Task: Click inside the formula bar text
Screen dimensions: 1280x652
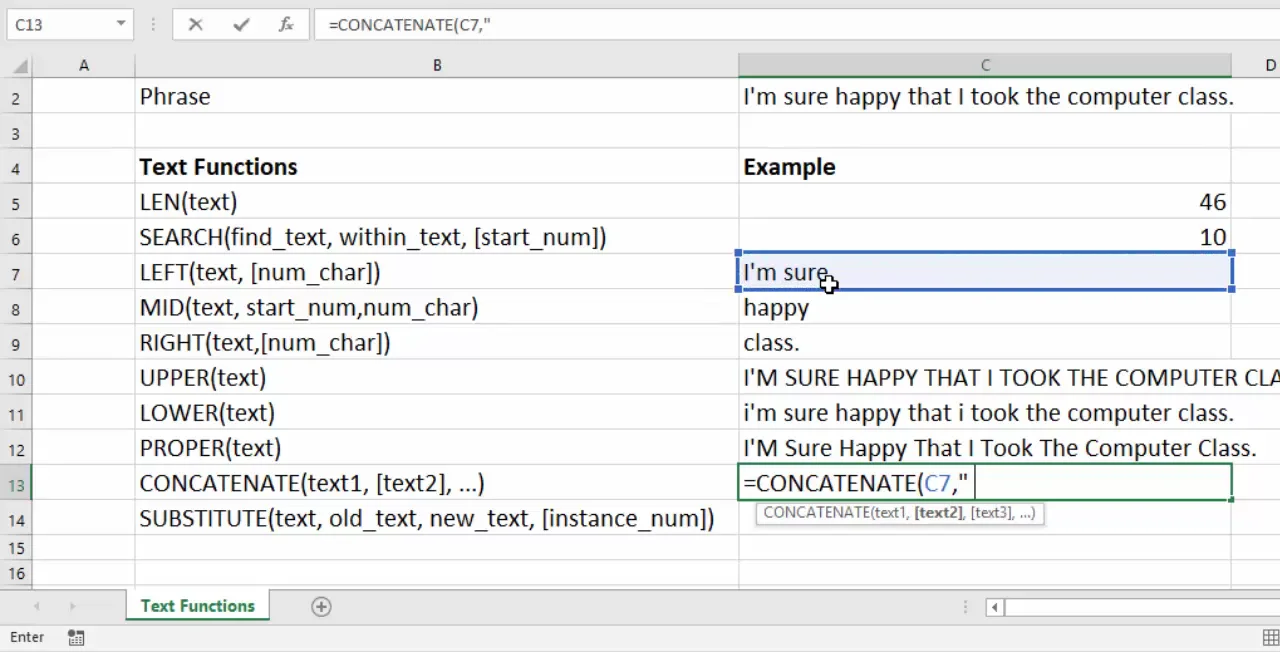Action: (600, 25)
